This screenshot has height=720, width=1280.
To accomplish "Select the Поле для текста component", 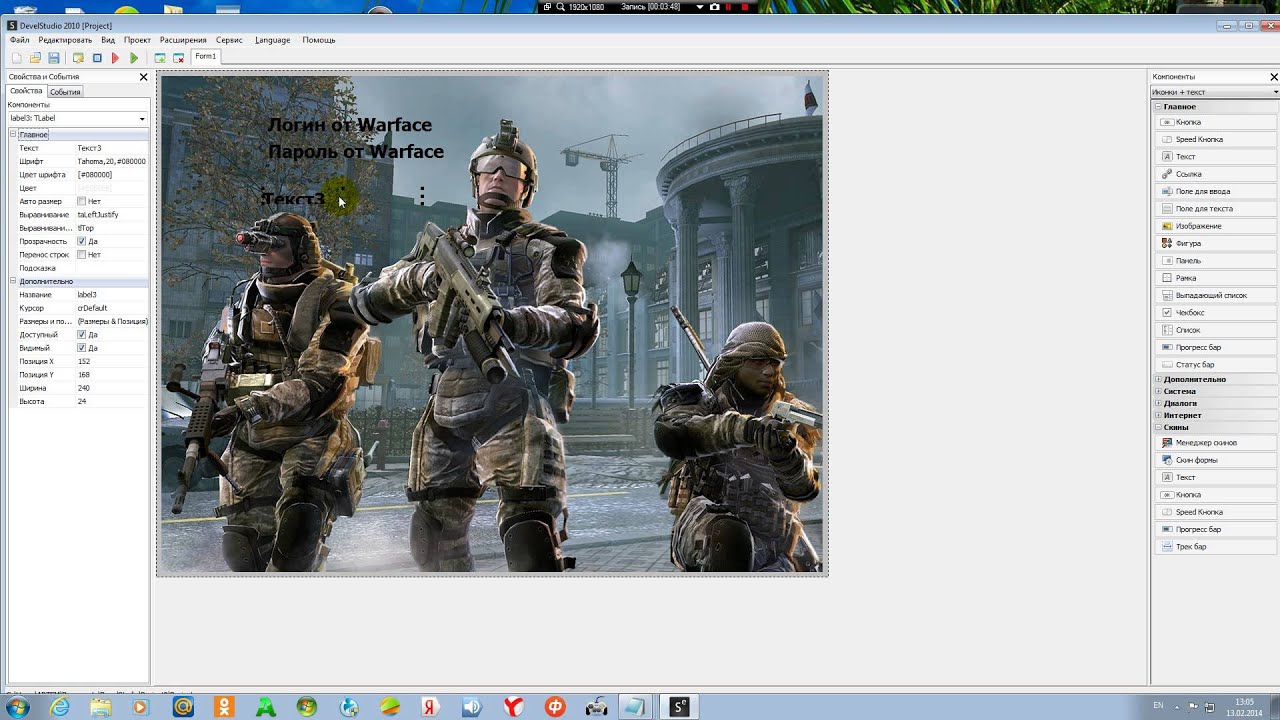I will 1215,208.
